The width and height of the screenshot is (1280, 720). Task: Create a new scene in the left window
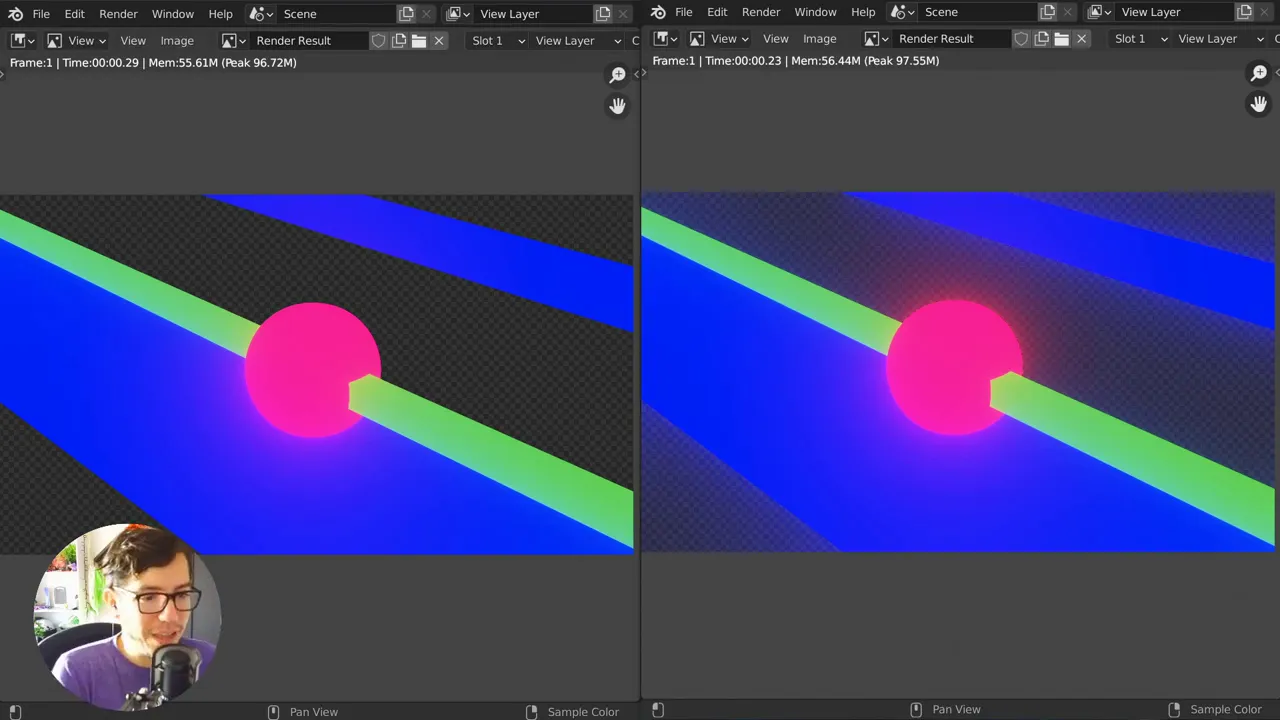point(406,14)
